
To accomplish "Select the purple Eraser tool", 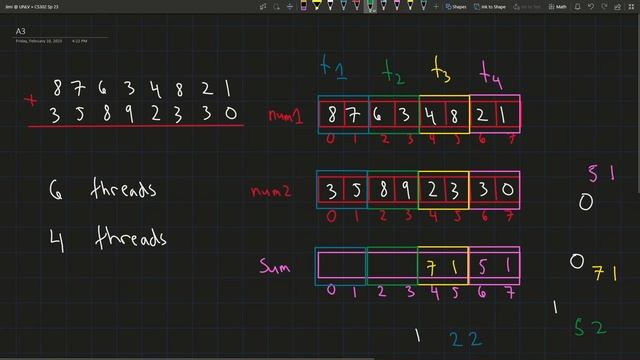I will (x=303, y=6).
